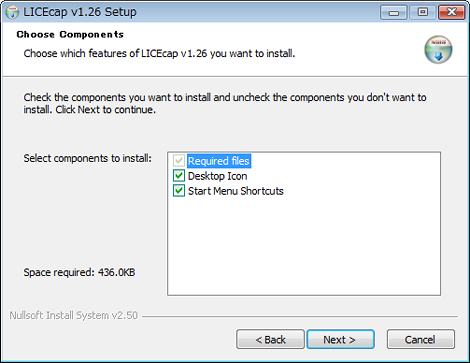
Task: Click the LICEcap installer icon in title bar
Action: tap(12, 12)
